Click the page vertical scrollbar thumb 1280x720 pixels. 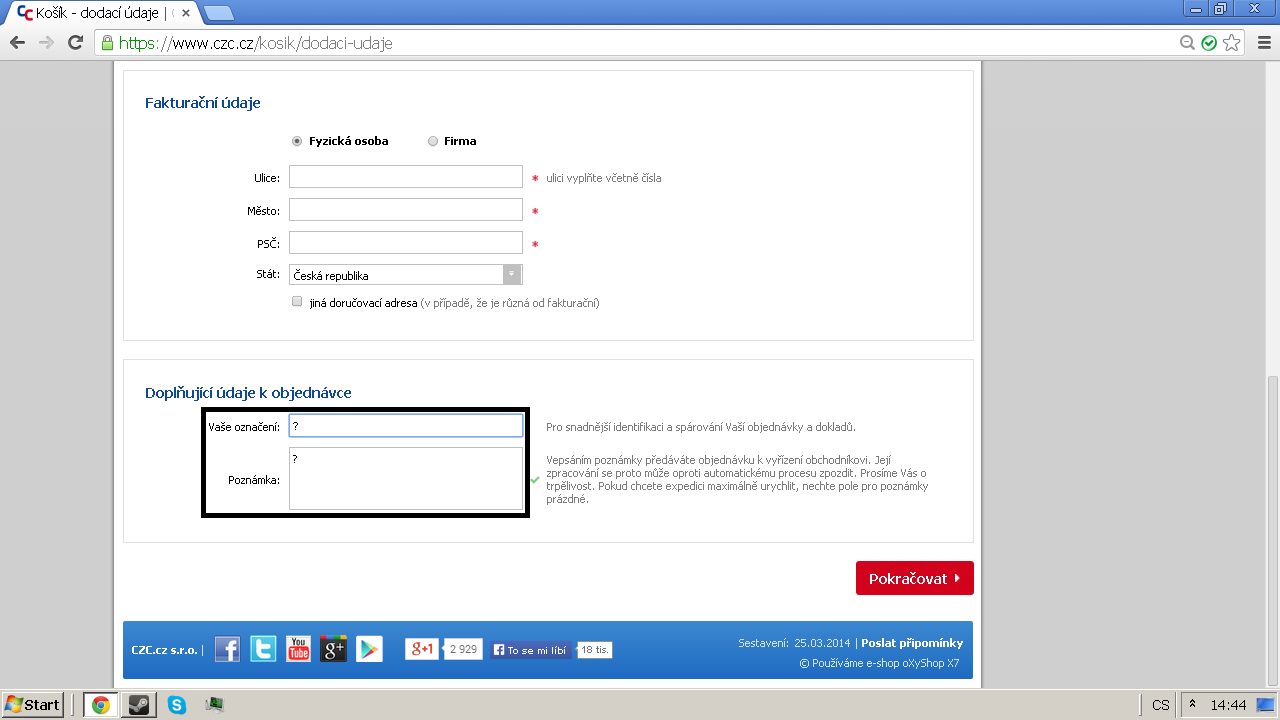1272,531
